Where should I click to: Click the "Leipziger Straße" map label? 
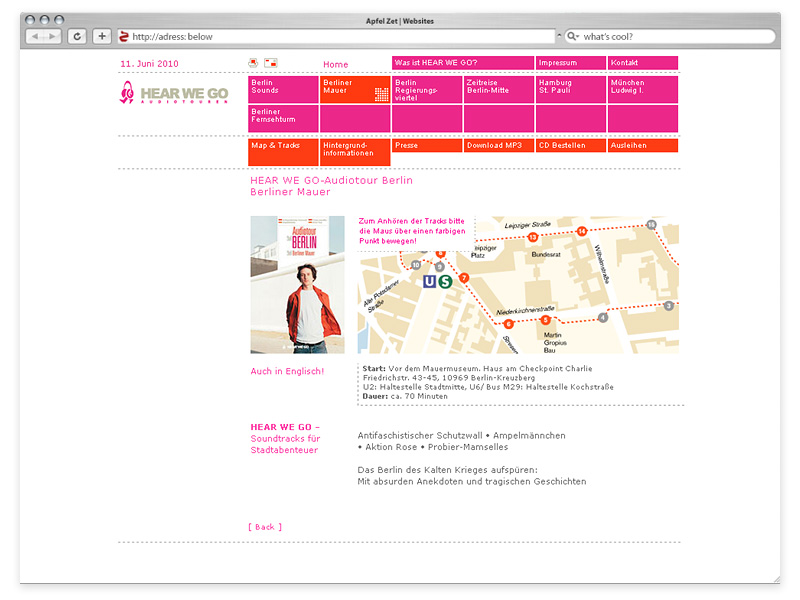point(528,224)
